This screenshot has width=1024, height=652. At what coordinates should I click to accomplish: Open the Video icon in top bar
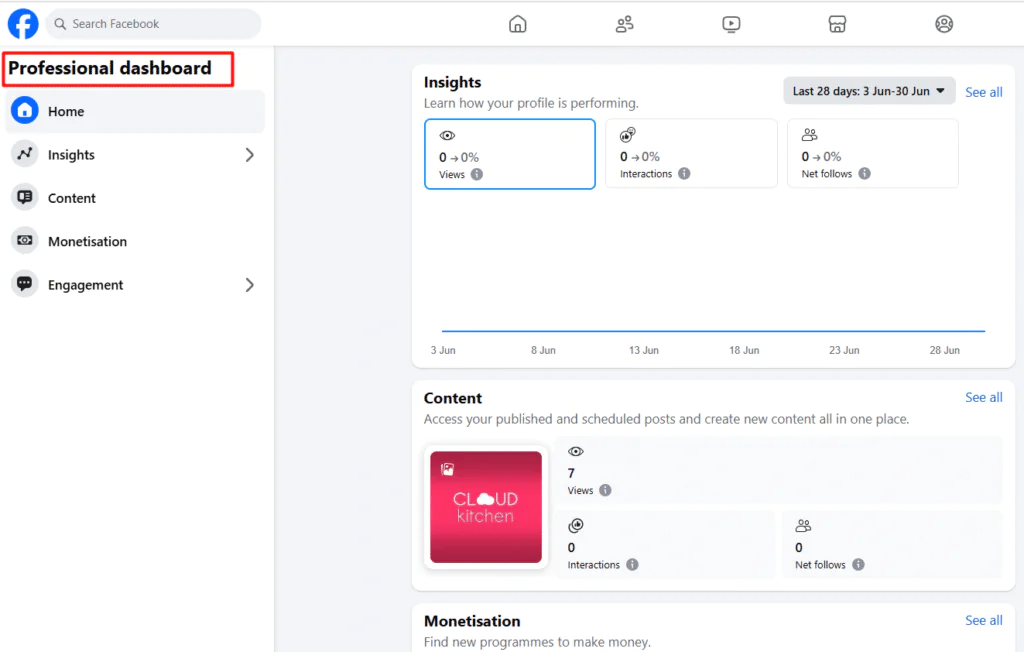(731, 24)
